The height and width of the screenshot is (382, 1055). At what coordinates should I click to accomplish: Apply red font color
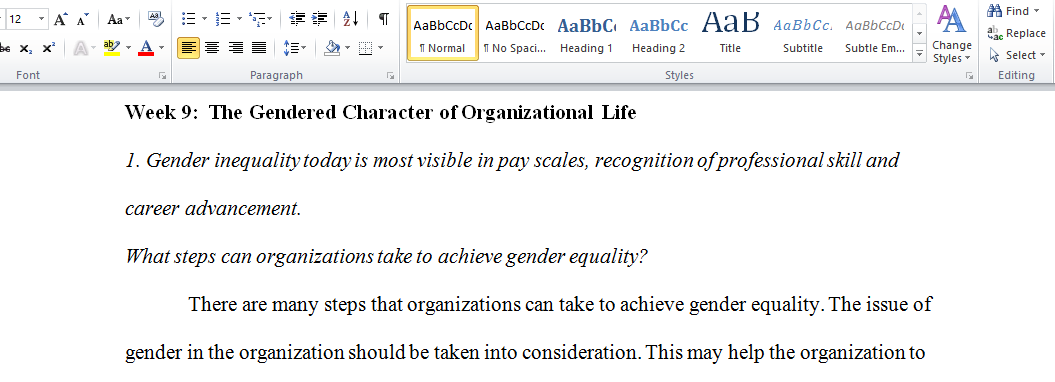click(x=145, y=48)
